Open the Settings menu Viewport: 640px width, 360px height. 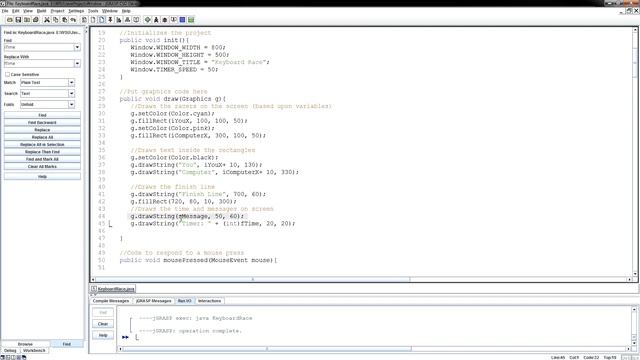click(x=76, y=11)
